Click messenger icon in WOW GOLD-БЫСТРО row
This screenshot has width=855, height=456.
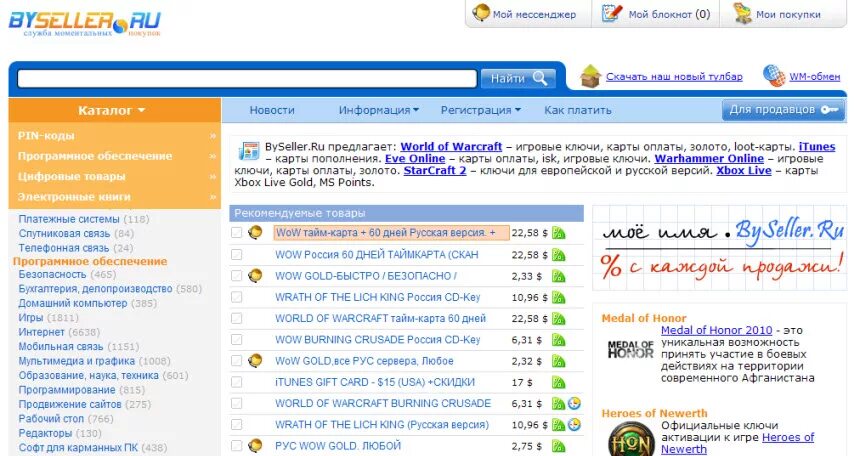click(255, 275)
